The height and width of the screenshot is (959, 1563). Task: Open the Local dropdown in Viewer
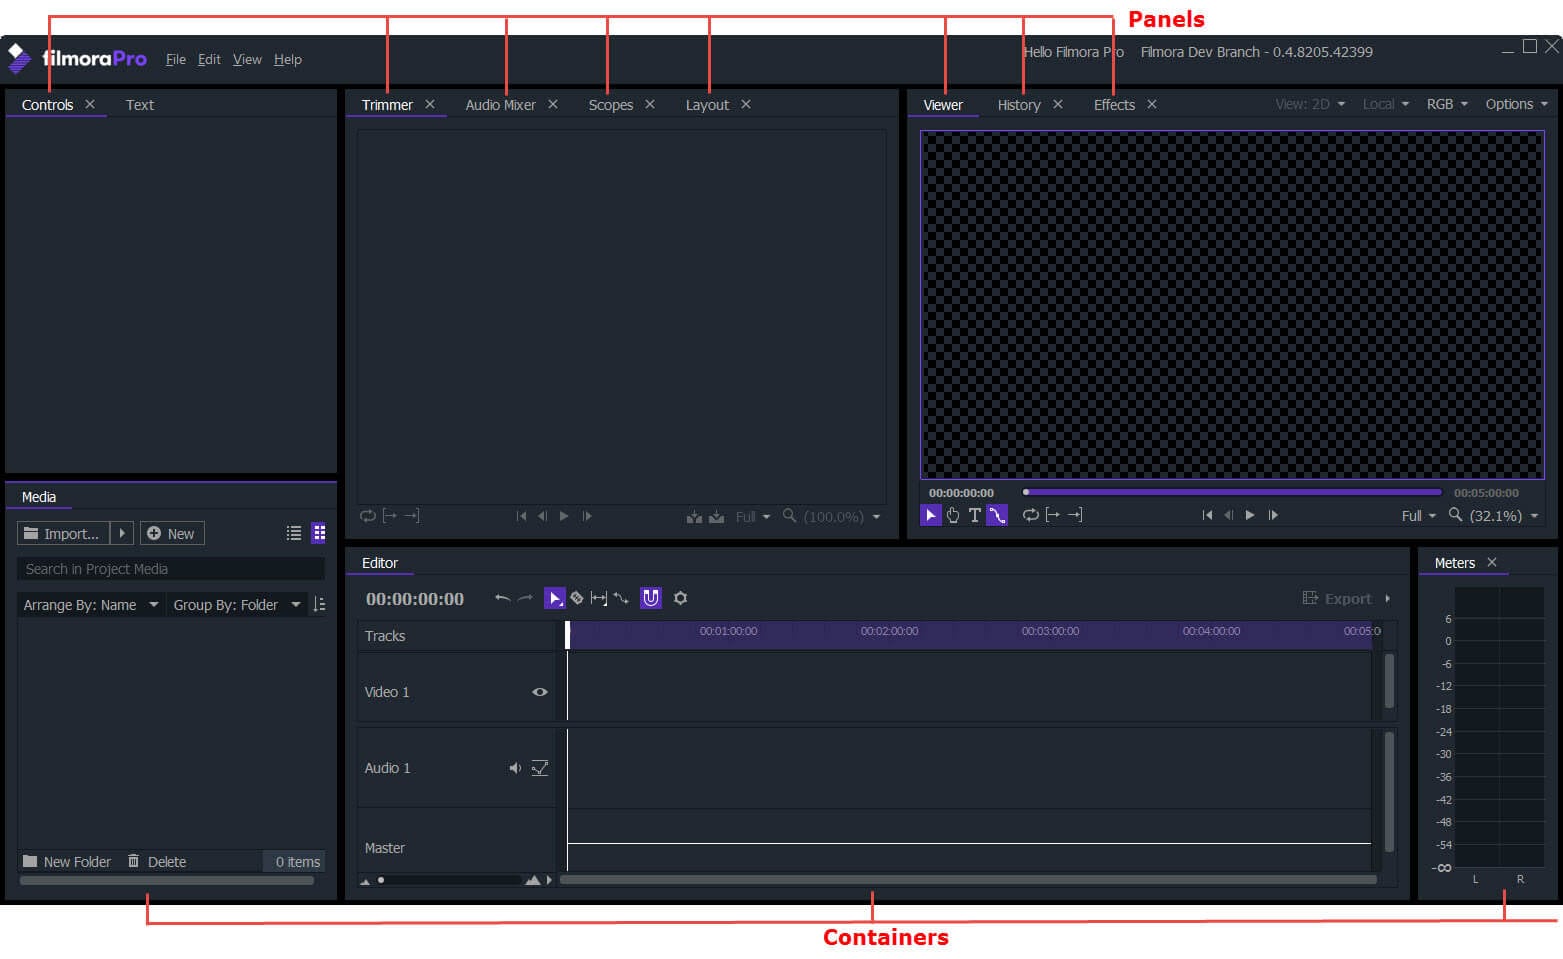1385,104
